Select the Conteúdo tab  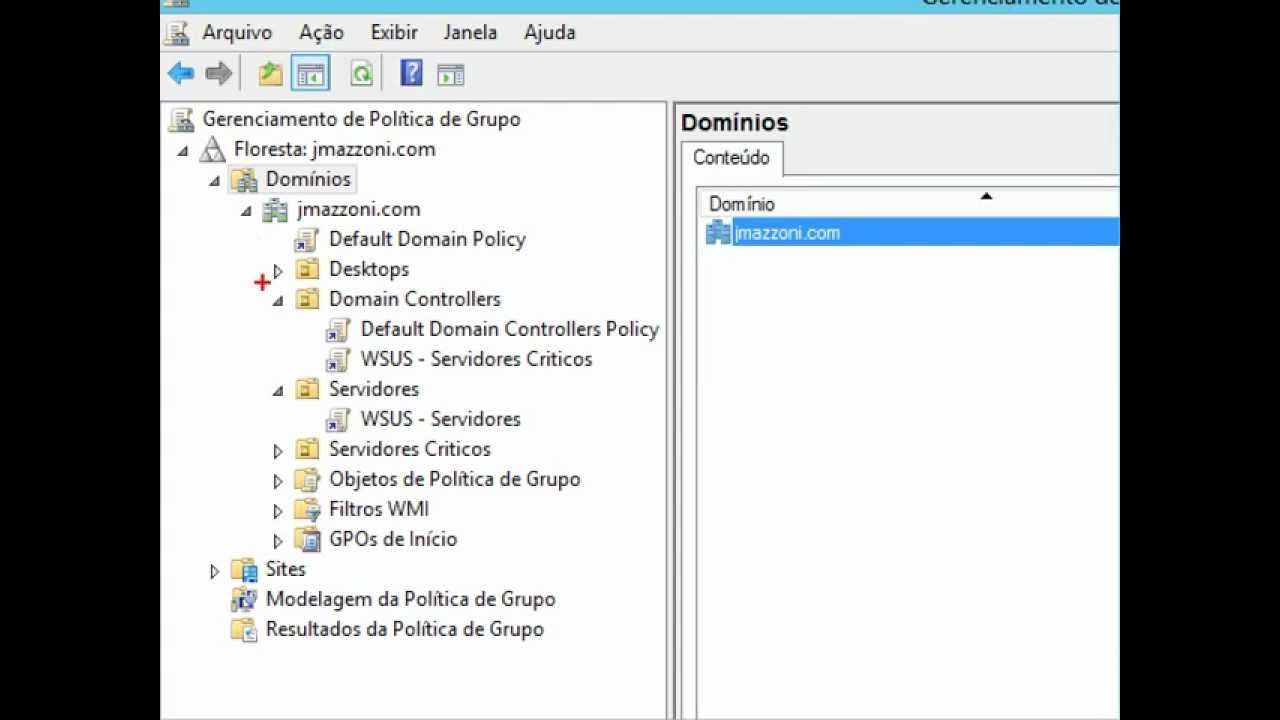click(731, 158)
